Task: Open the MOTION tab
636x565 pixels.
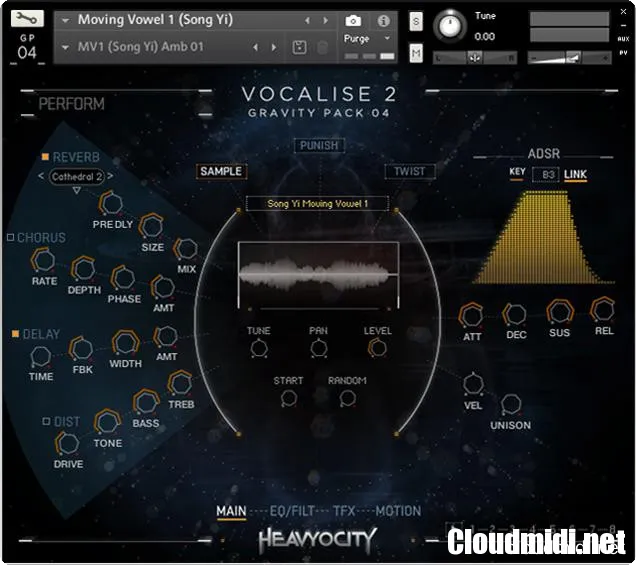Action: (x=398, y=511)
